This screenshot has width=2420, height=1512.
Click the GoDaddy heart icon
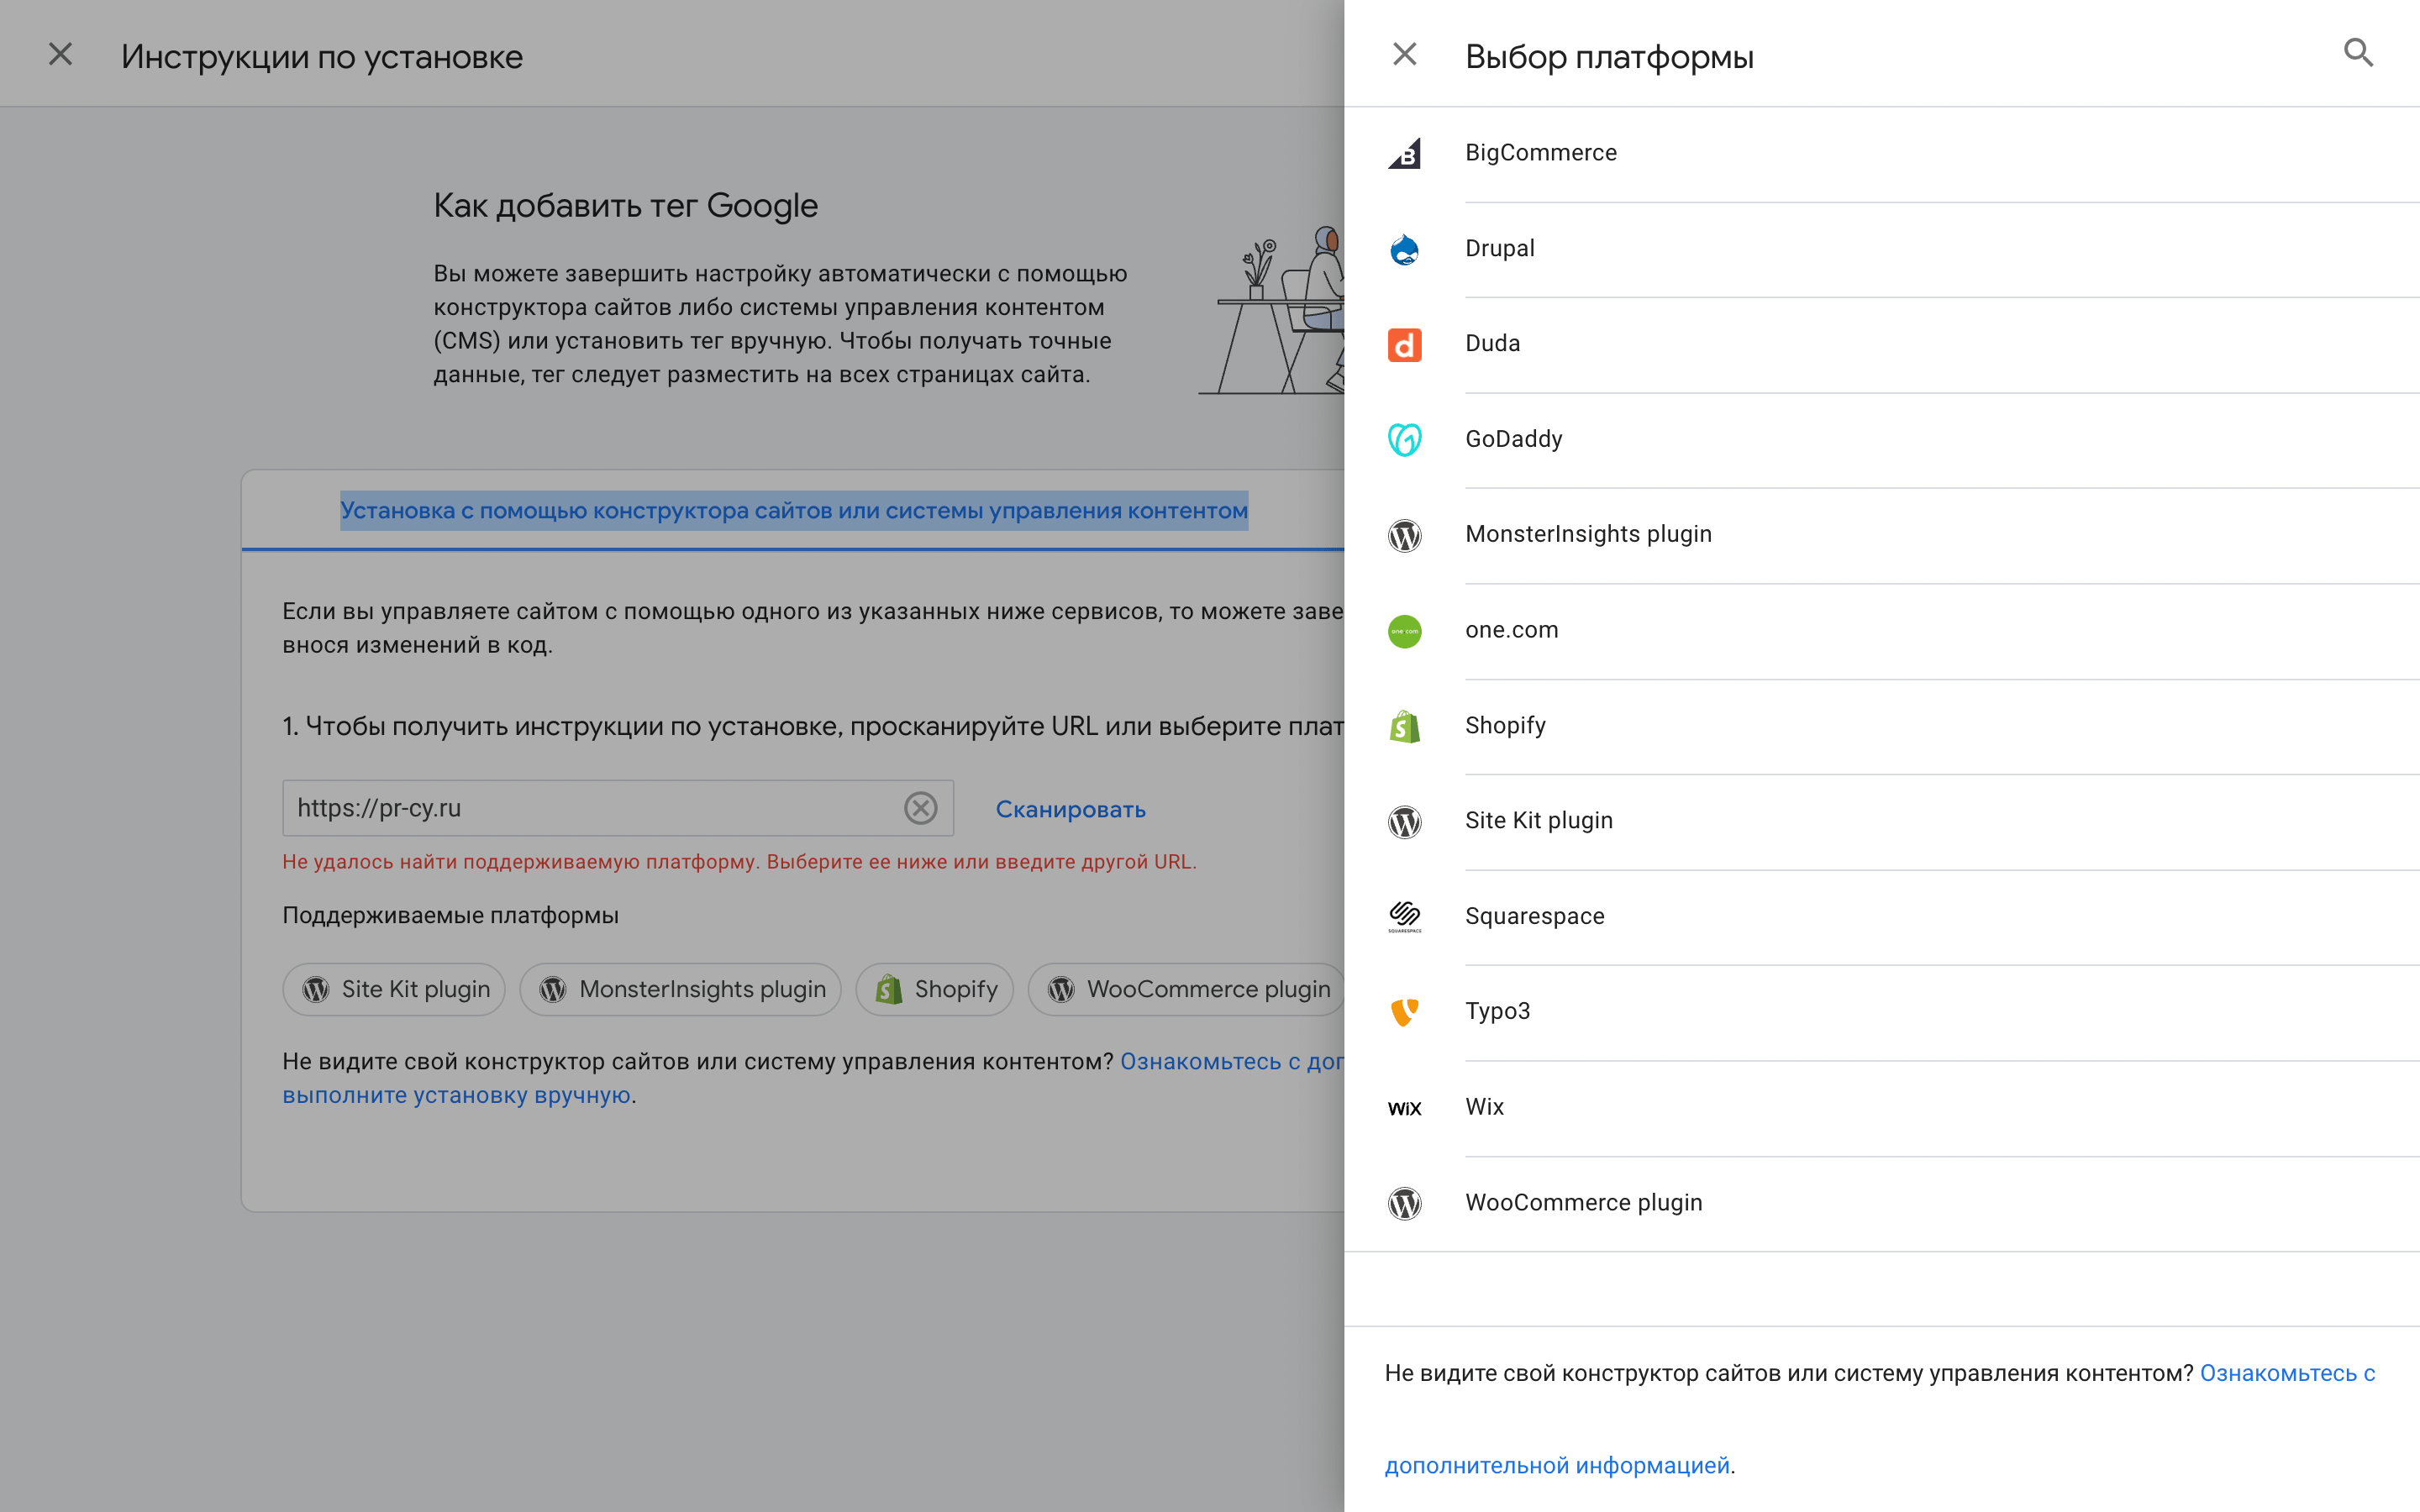pyautogui.click(x=1404, y=440)
